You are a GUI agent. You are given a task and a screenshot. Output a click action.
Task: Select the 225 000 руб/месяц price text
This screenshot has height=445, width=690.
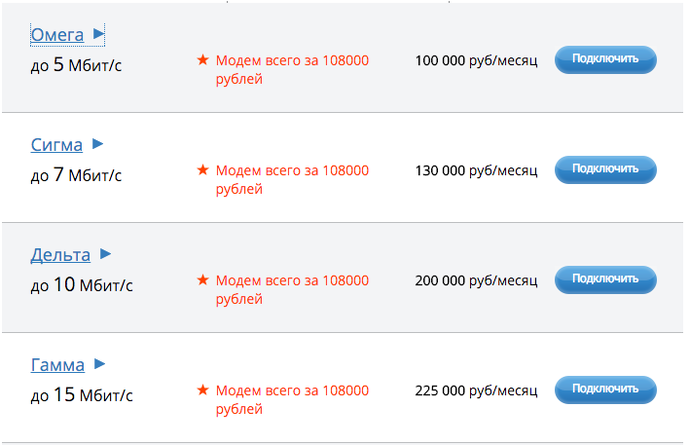coord(476,391)
